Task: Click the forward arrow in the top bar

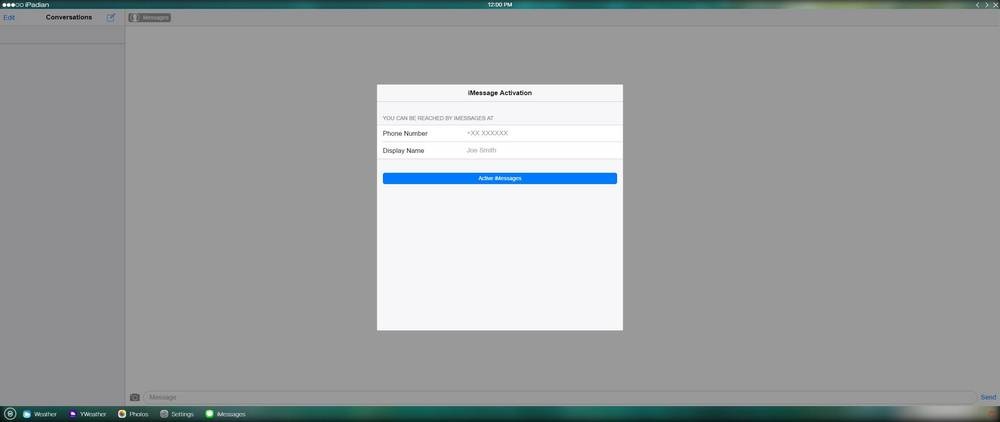Action: 987,4
